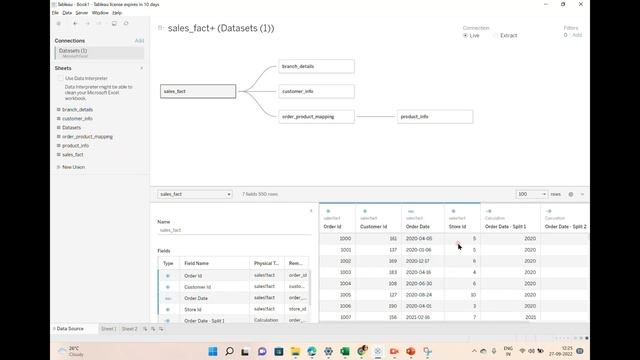Select the Live connection radio button

tap(465, 36)
